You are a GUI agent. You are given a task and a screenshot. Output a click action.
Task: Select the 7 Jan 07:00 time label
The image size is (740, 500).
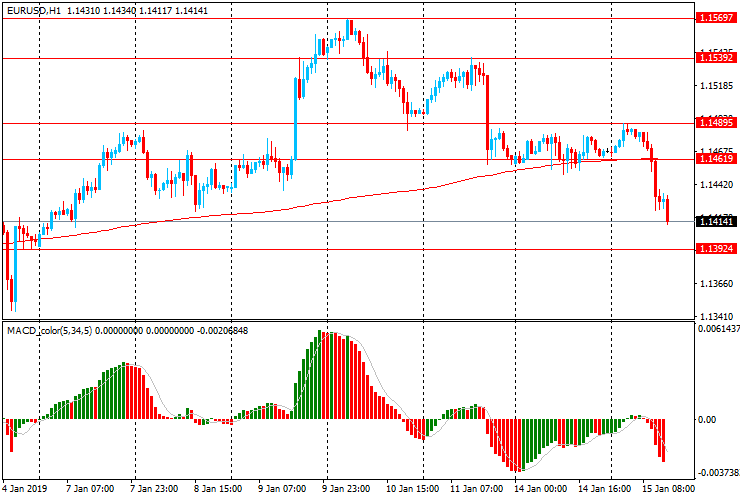[x=87, y=490]
